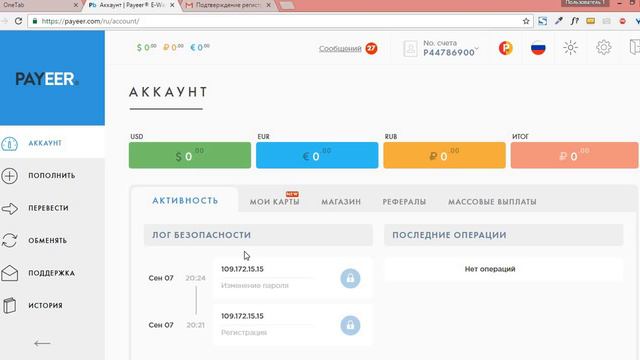Click the orange ruble currency icon
Image resolution: width=640 pixels, height=360 pixels.
click(506, 49)
